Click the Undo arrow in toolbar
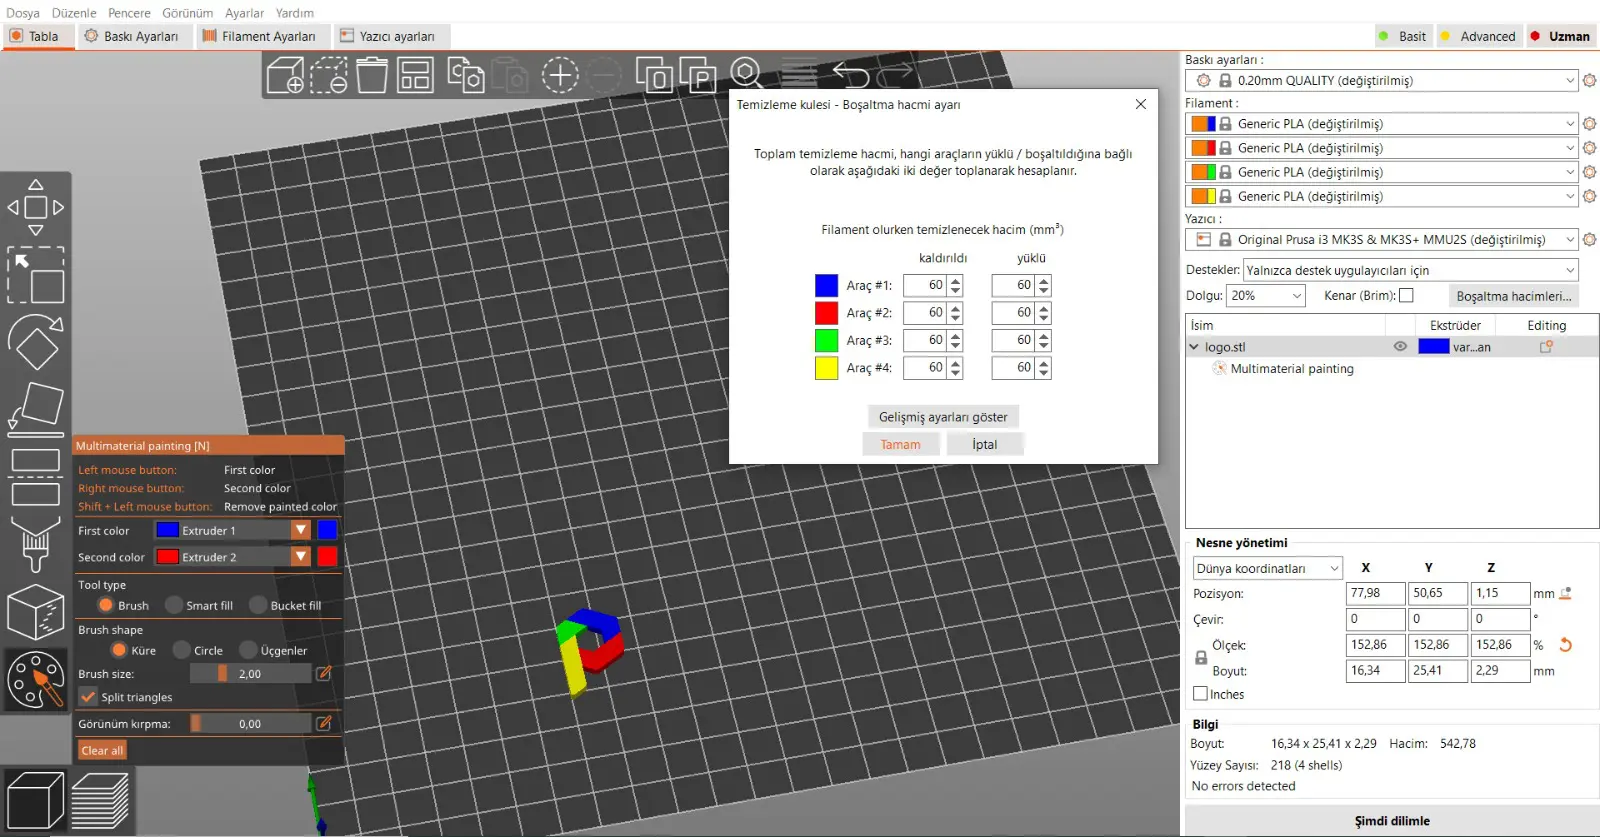1600x837 pixels. (851, 75)
